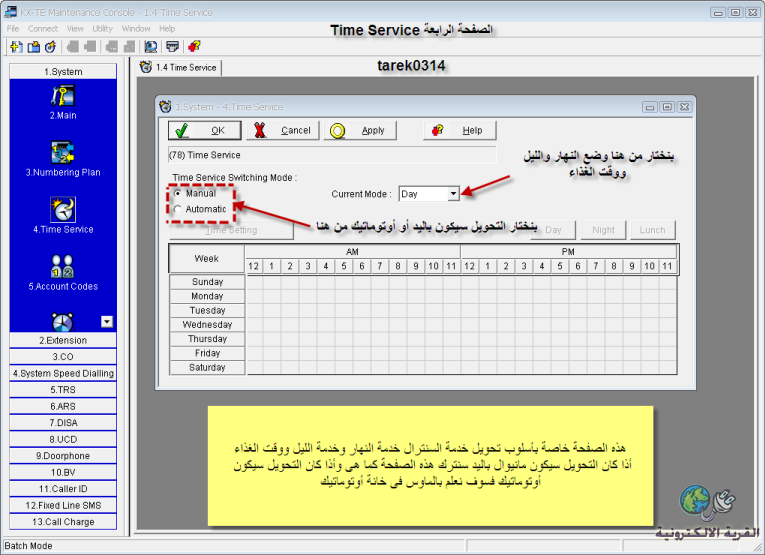
Task: Click the open folder toolbar icon
Action: point(33,46)
